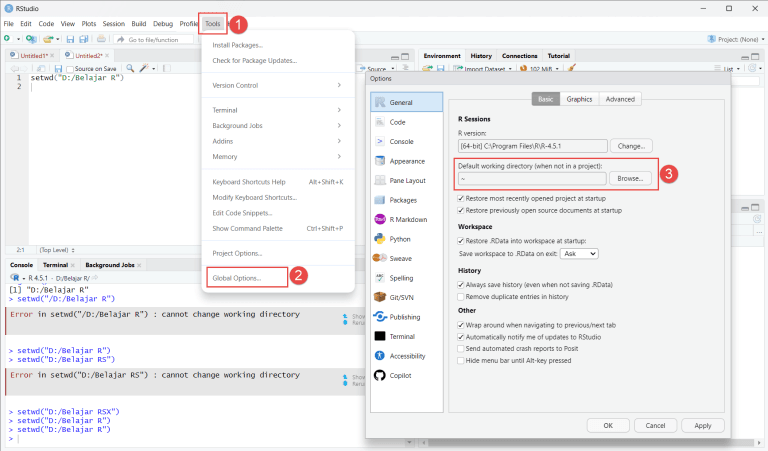Expand the Terminal submenu in Tools menu

click(x=277, y=110)
